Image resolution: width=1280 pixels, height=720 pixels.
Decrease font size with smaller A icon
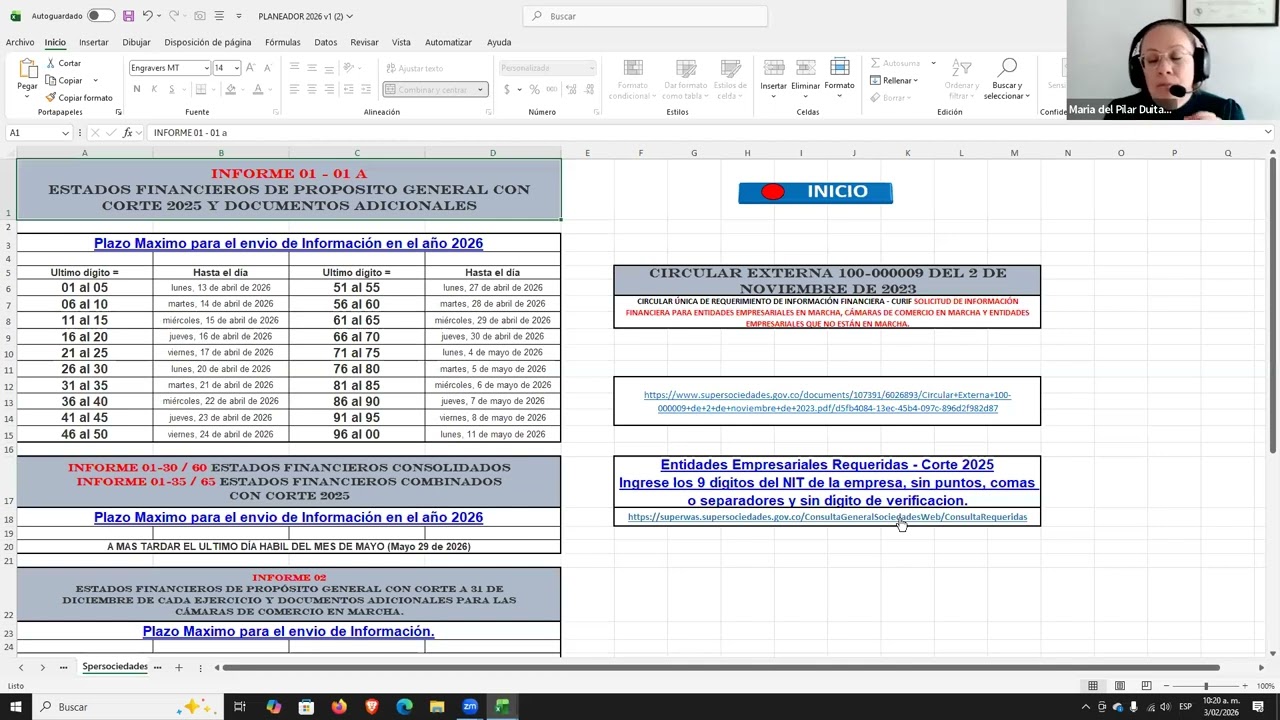267,68
